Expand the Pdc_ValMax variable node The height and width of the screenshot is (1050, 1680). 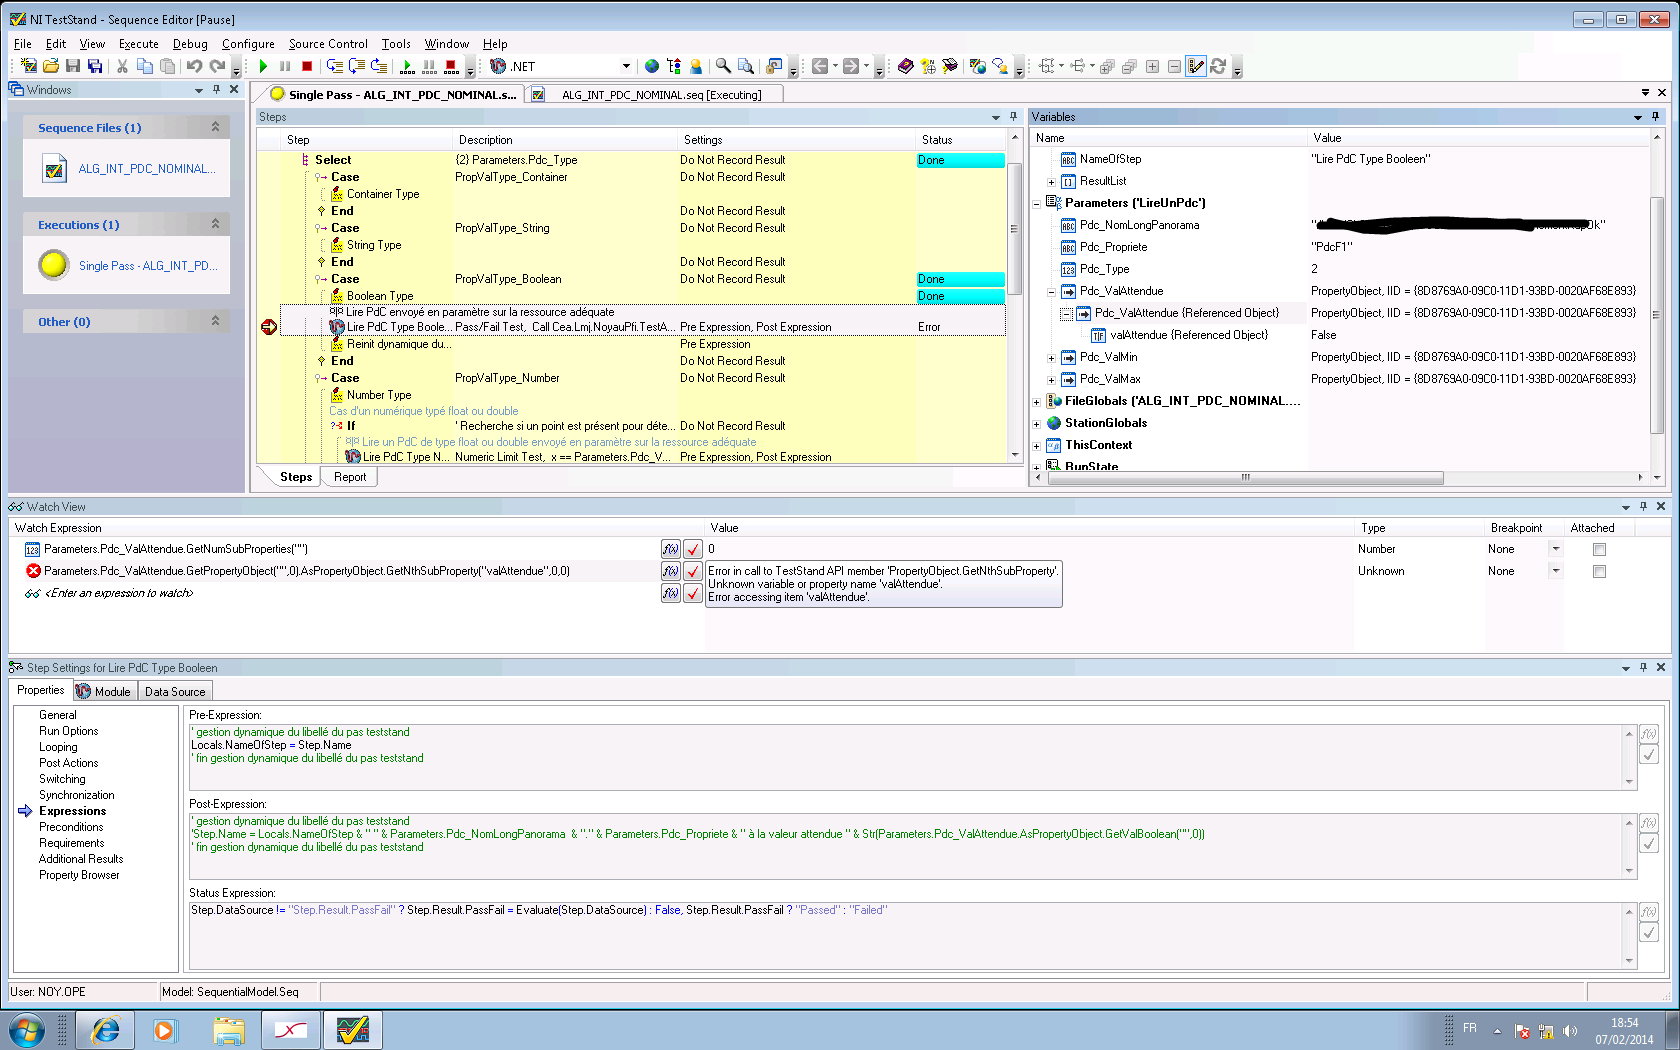1051,380
